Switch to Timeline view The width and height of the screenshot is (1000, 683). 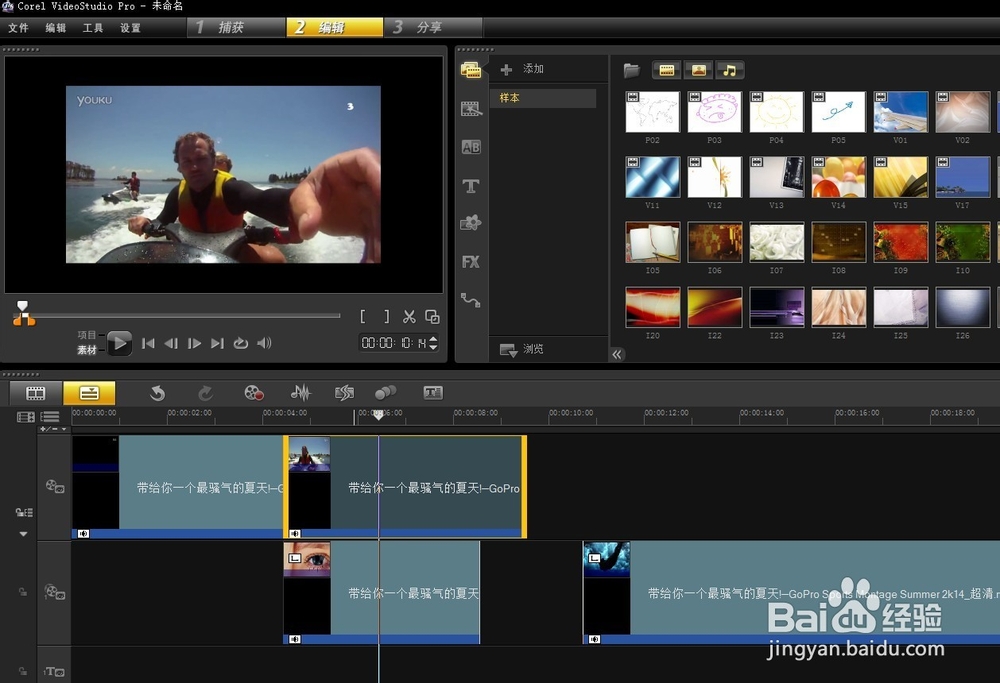tap(89, 393)
